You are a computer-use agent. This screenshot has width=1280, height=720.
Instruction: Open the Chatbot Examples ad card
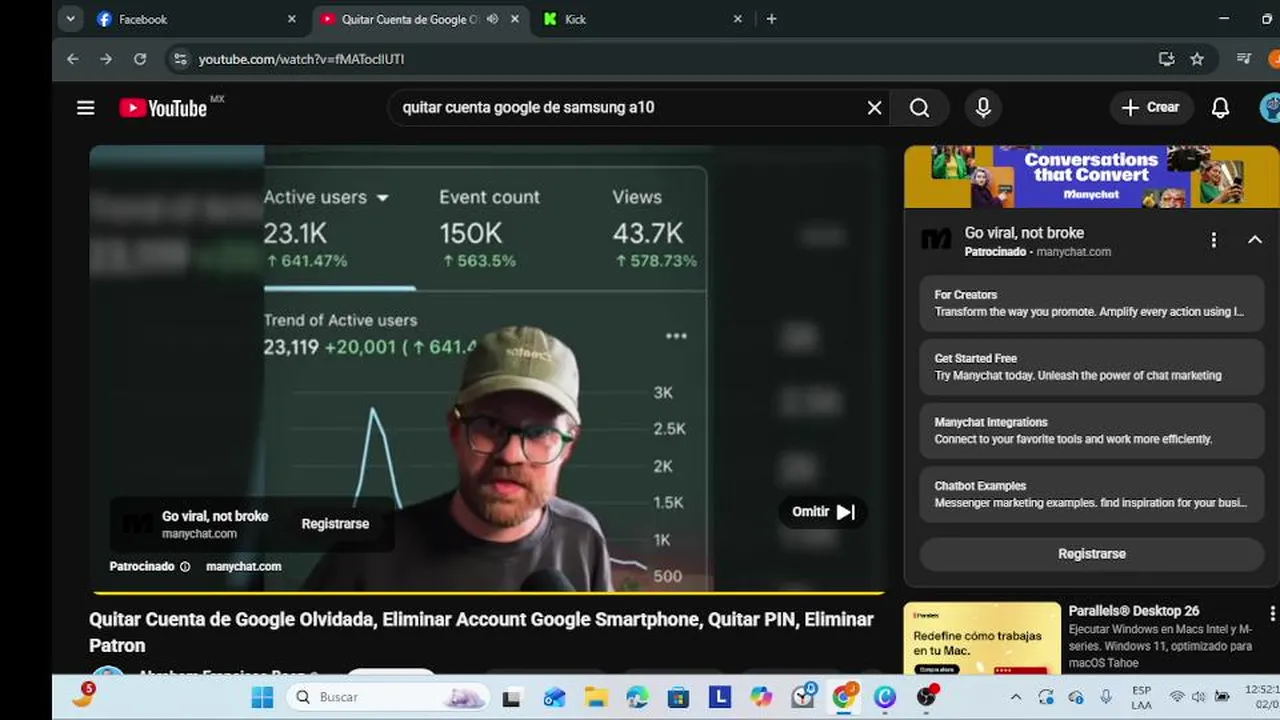[1092, 494]
